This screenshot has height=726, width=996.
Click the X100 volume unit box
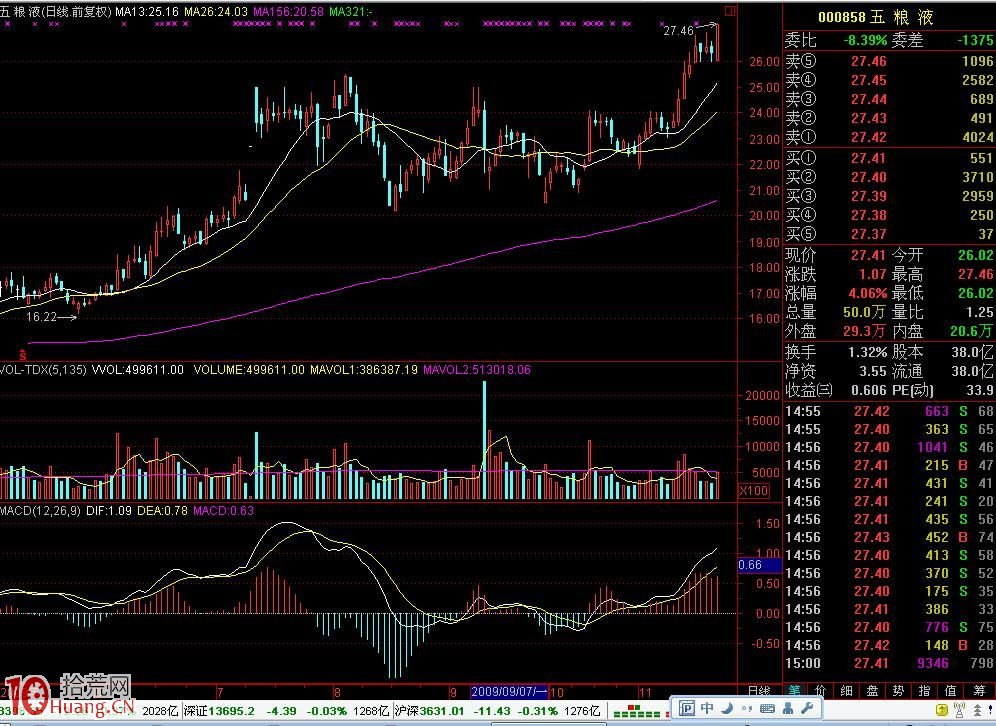click(754, 490)
